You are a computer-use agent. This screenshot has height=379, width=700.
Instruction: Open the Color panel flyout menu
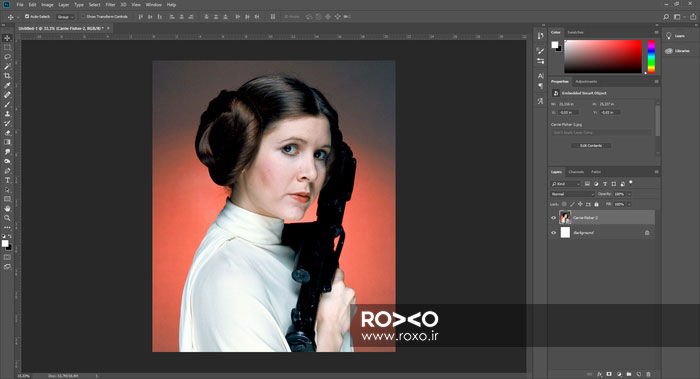[656, 32]
